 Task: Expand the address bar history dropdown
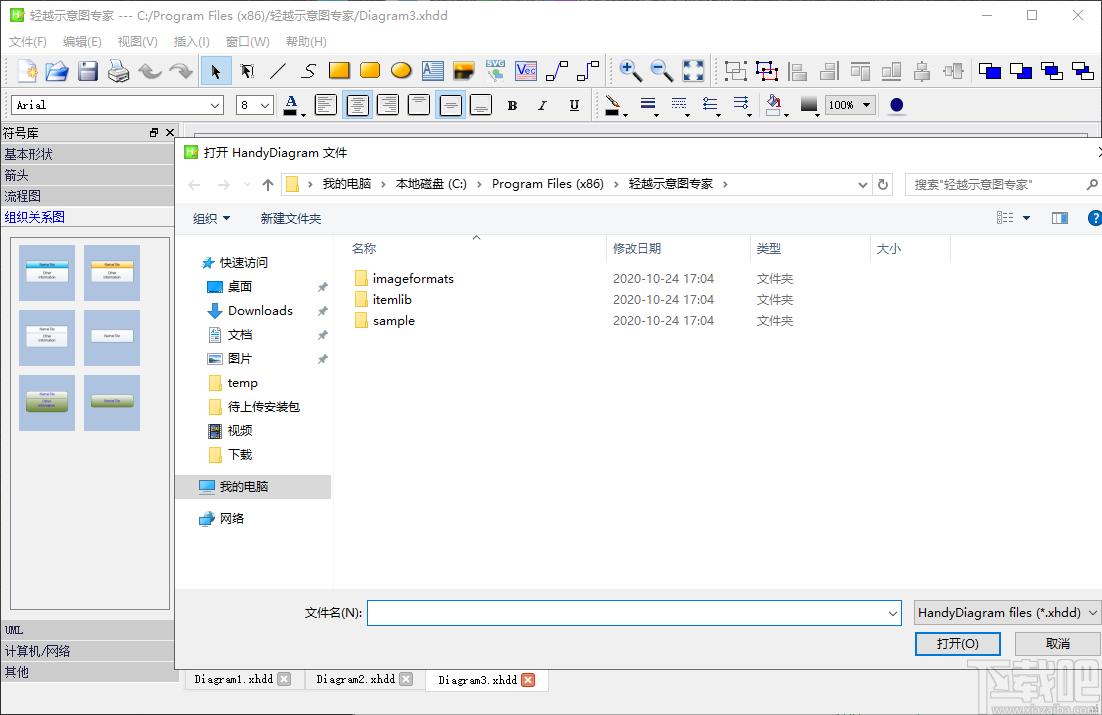[x=863, y=185]
